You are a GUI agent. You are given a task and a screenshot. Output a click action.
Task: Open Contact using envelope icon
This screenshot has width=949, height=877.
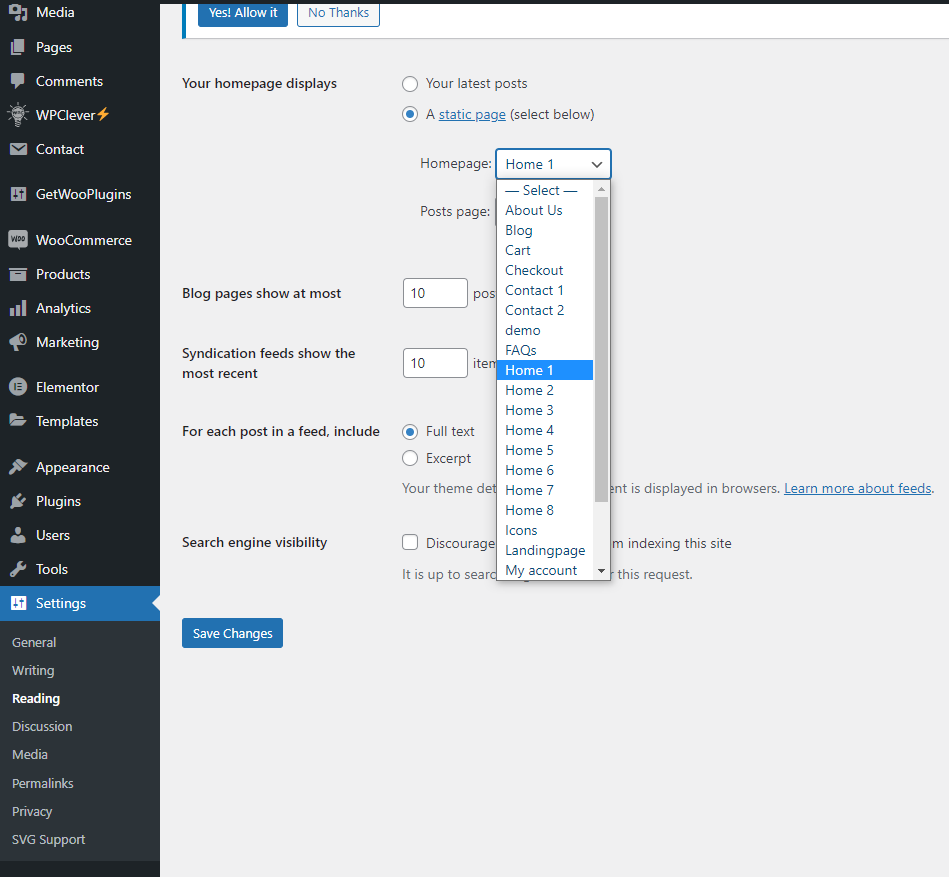tap(17, 149)
